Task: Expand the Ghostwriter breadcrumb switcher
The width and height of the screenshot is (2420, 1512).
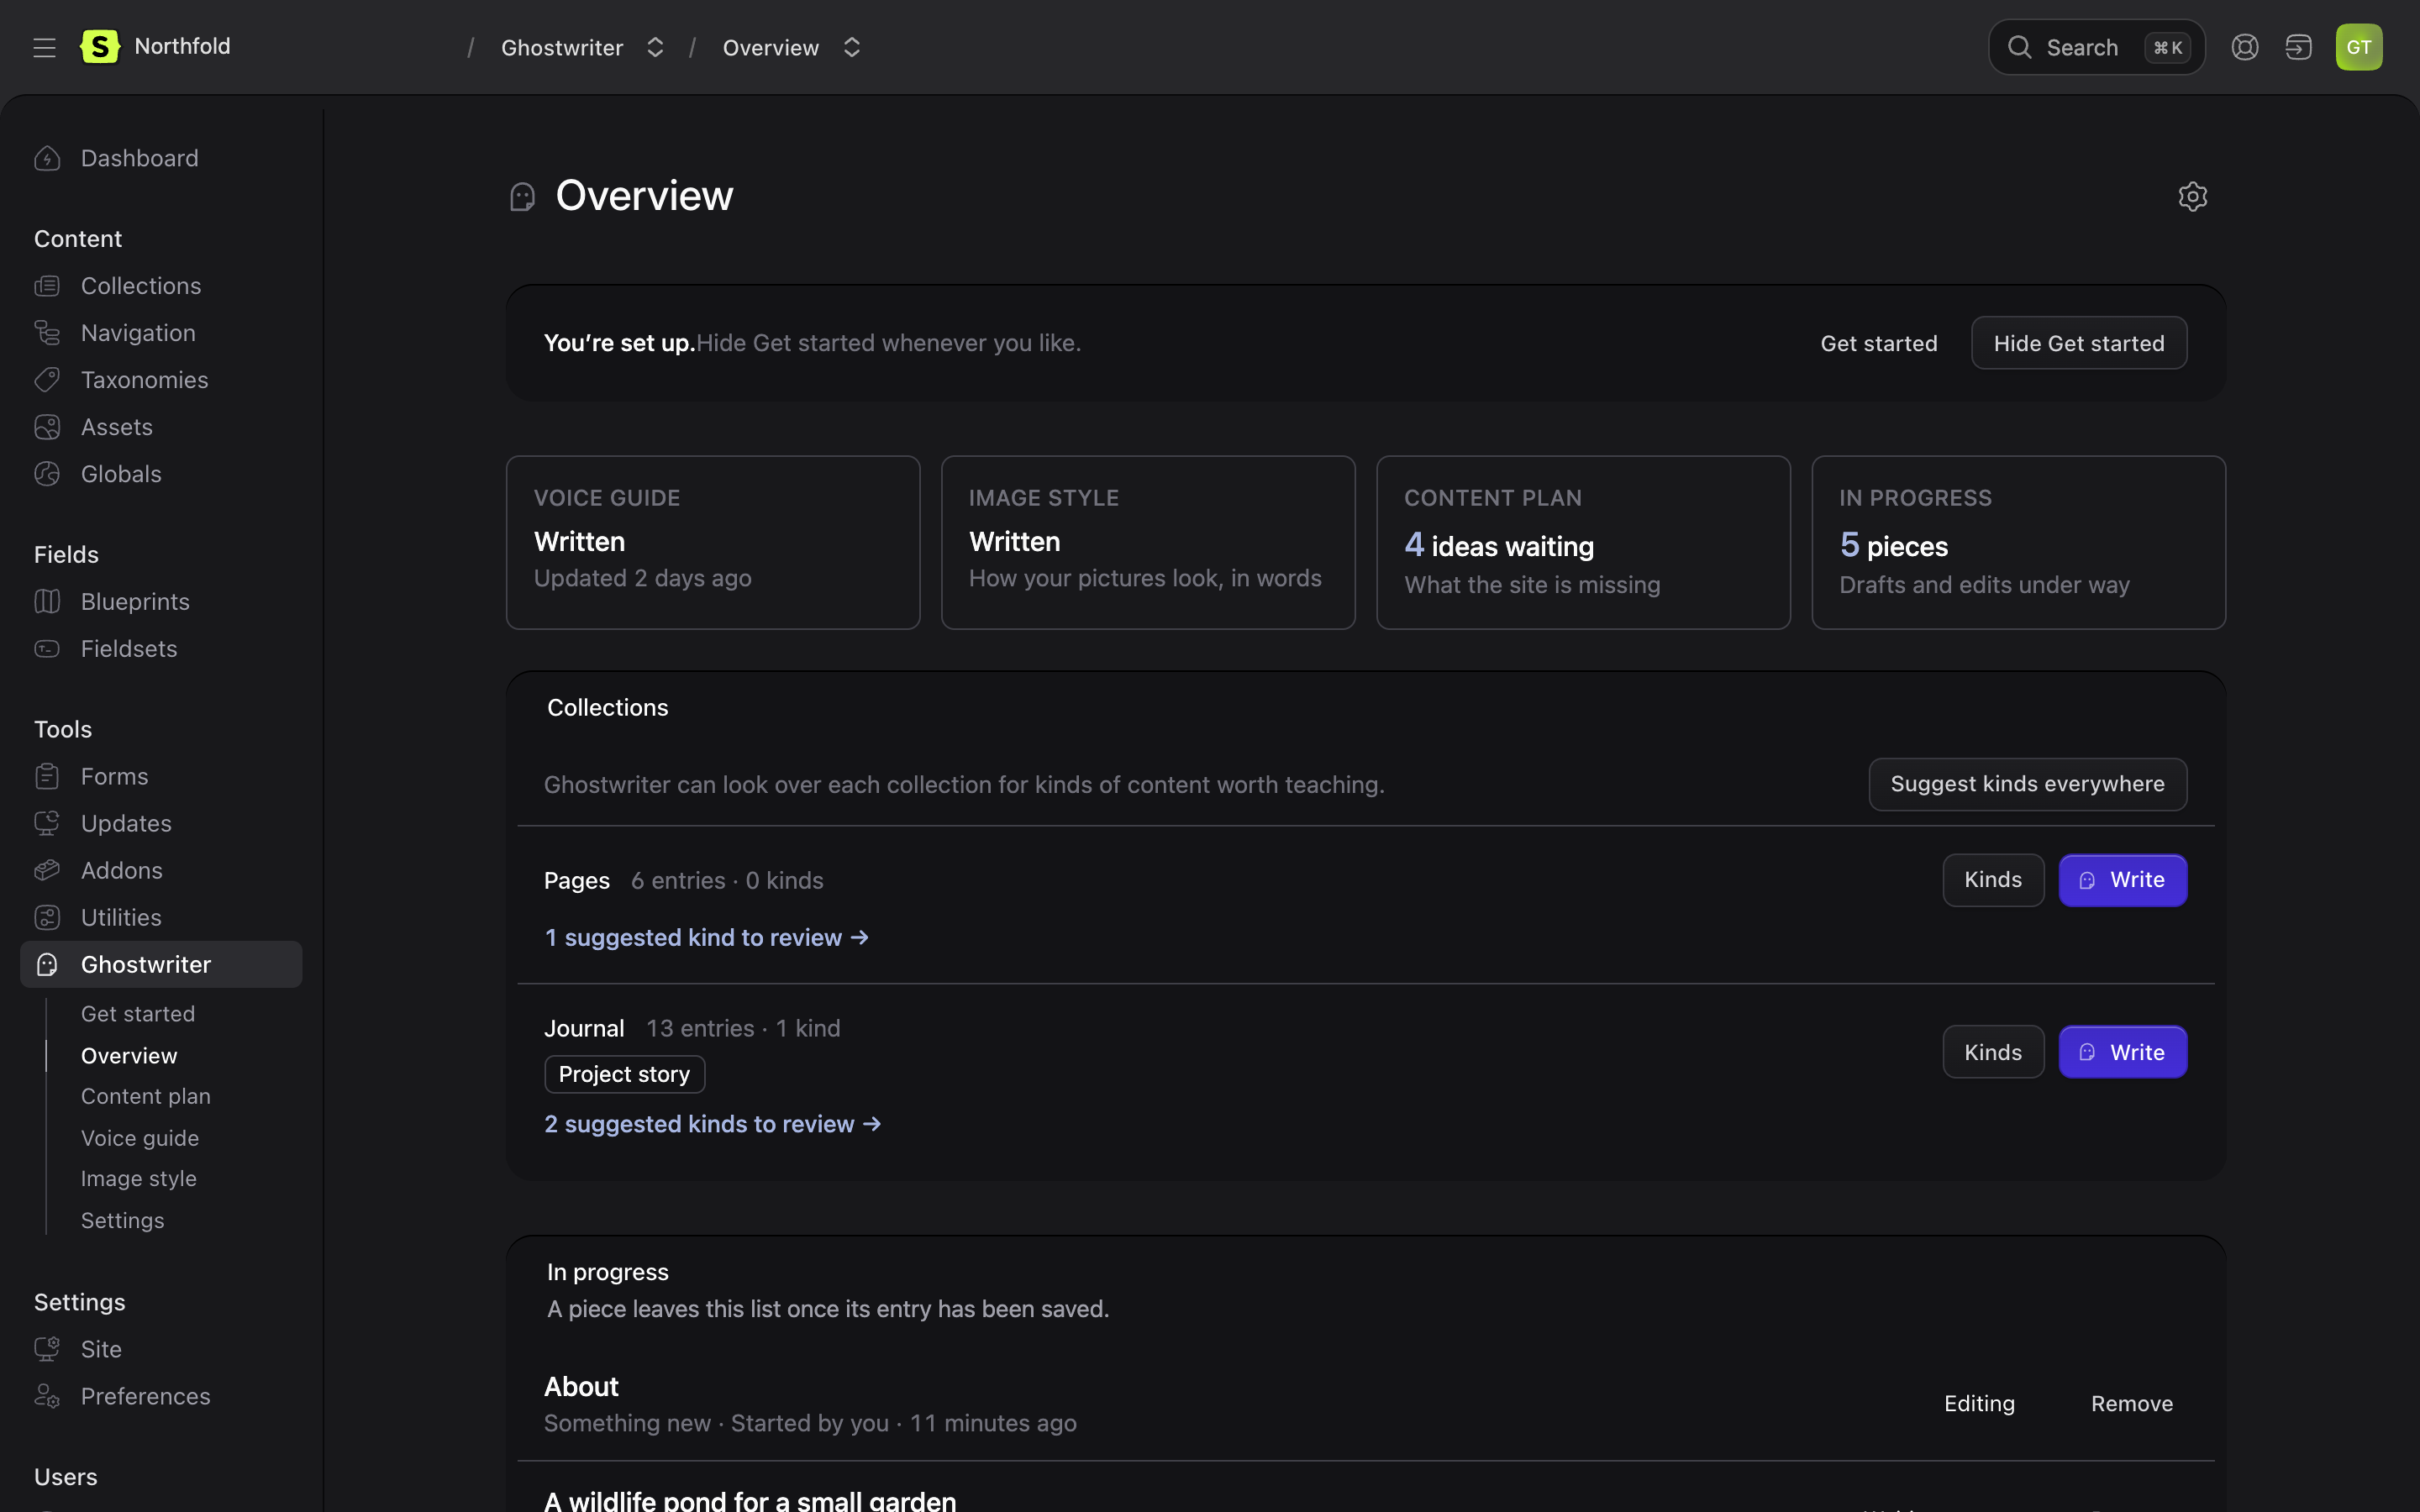Action: 655,48
